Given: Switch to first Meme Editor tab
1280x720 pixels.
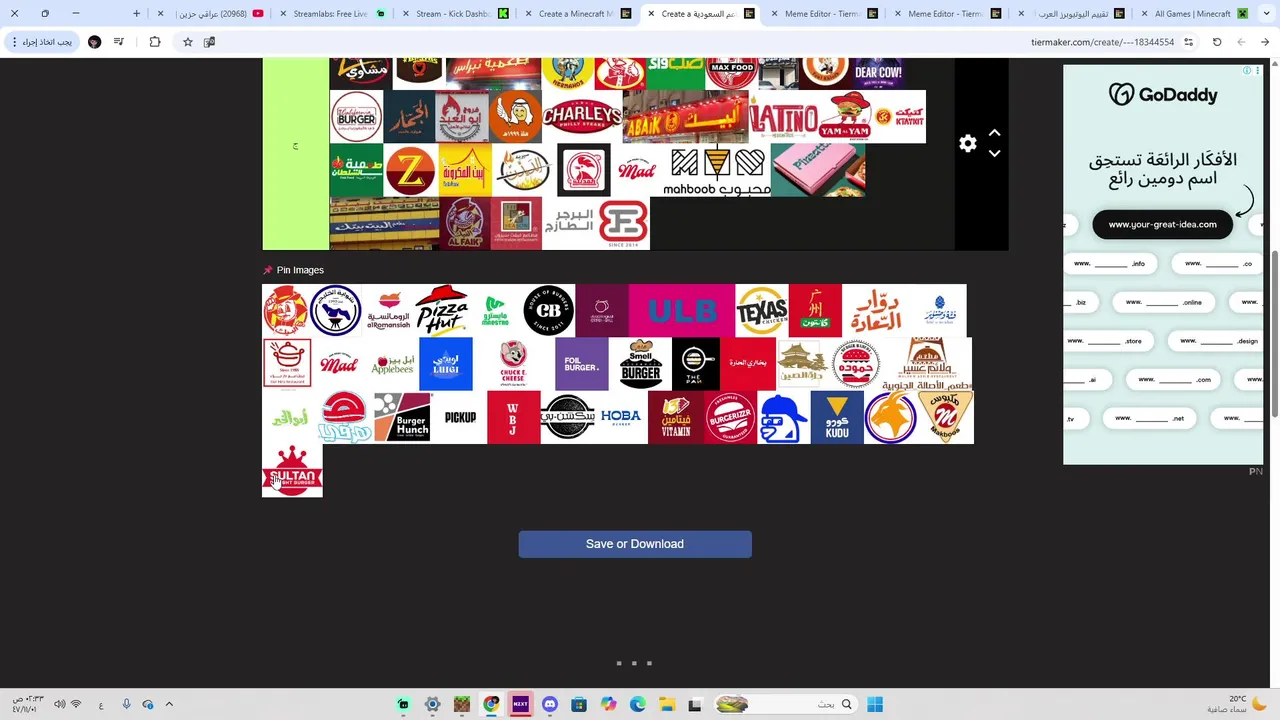Looking at the screenshot, I should coord(822,14).
